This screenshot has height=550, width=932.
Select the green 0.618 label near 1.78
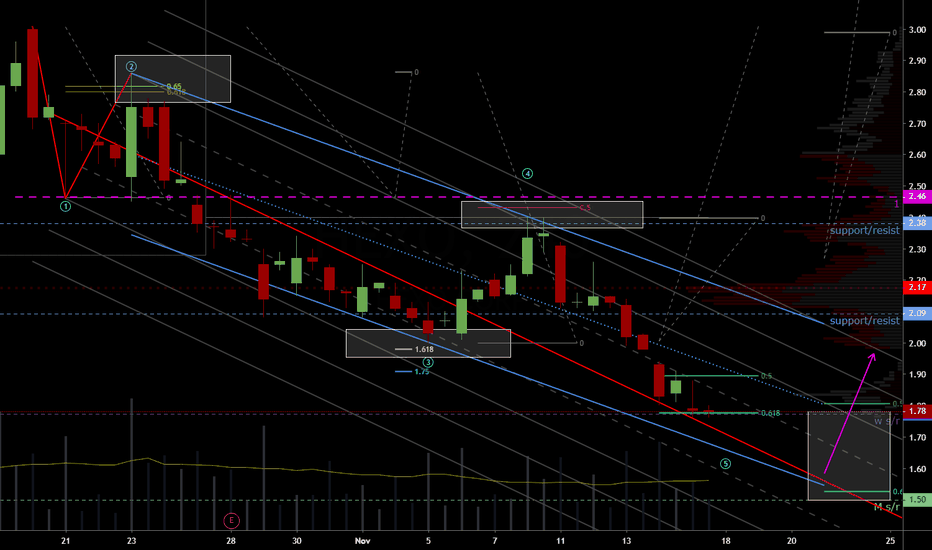click(770, 413)
